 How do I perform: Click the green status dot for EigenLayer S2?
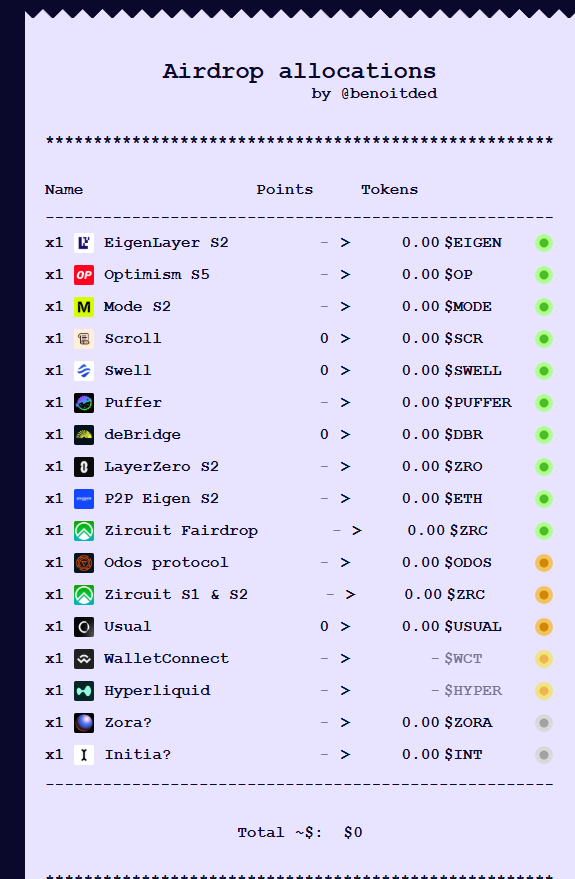(544, 243)
